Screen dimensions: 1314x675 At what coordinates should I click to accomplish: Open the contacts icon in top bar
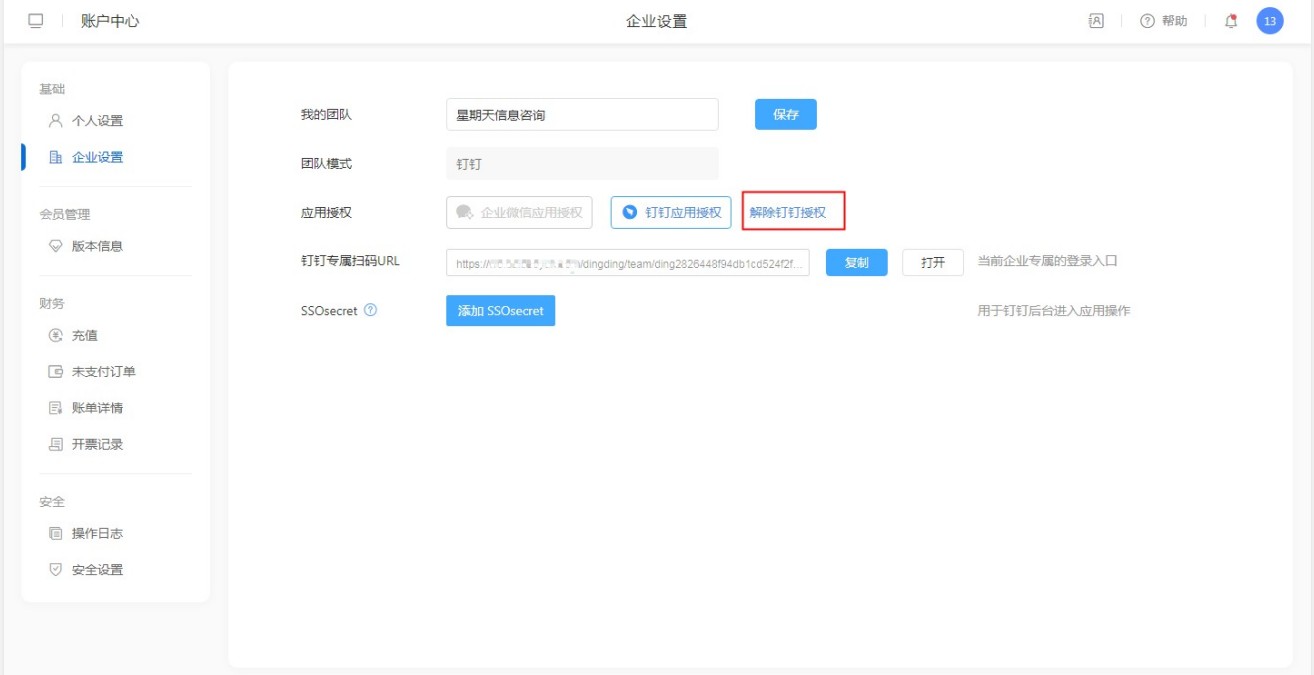tap(1096, 21)
